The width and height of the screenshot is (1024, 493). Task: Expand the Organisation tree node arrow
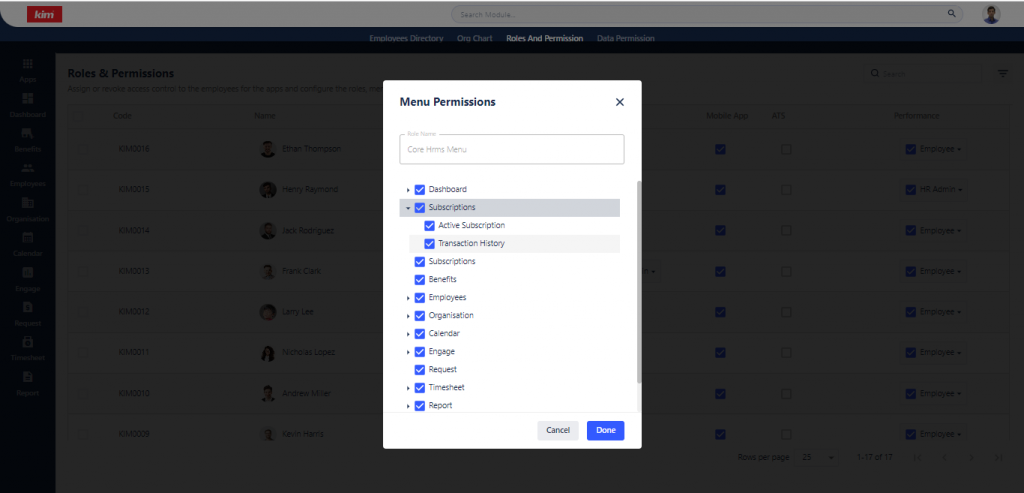(x=408, y=316)
